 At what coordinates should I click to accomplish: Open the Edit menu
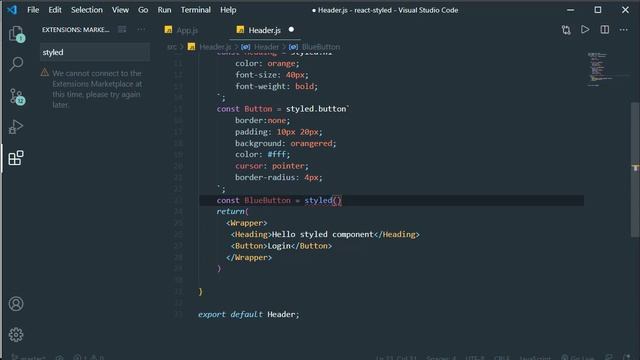click(55, 10)
